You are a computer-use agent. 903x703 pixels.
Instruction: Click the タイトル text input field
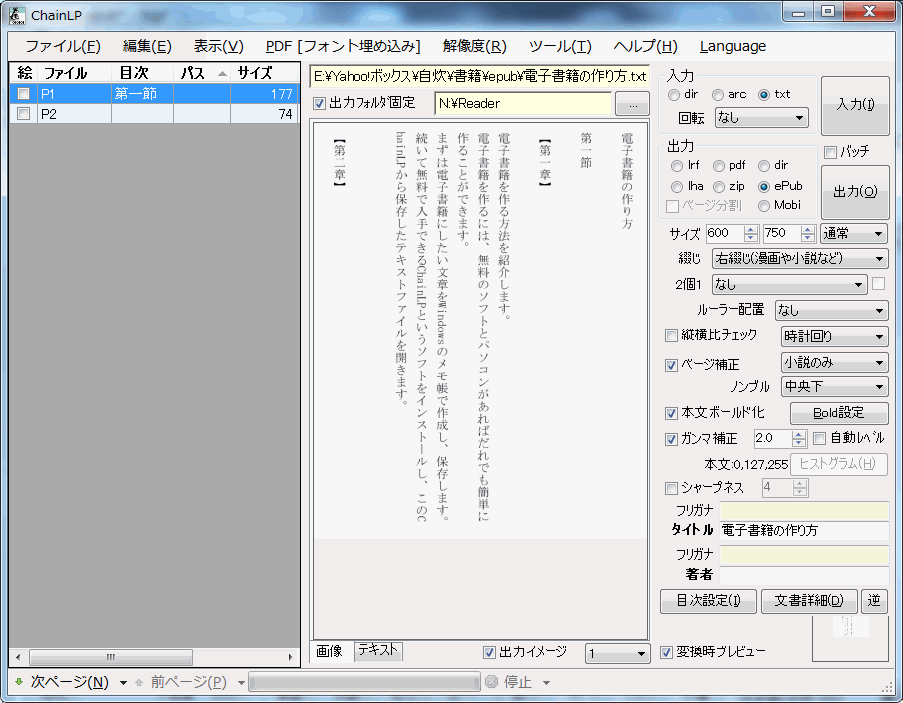(x=804, y=530)
